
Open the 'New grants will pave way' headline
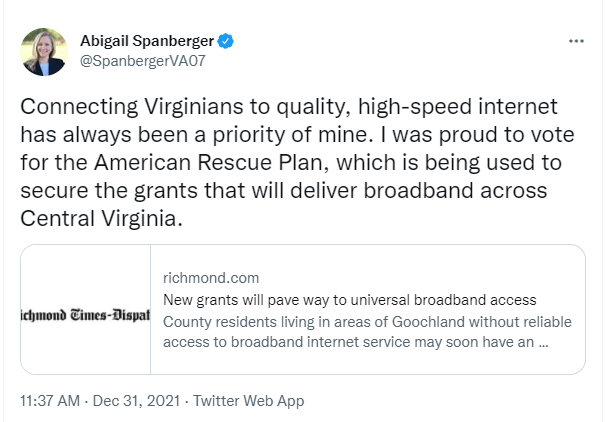pos(349,299)
